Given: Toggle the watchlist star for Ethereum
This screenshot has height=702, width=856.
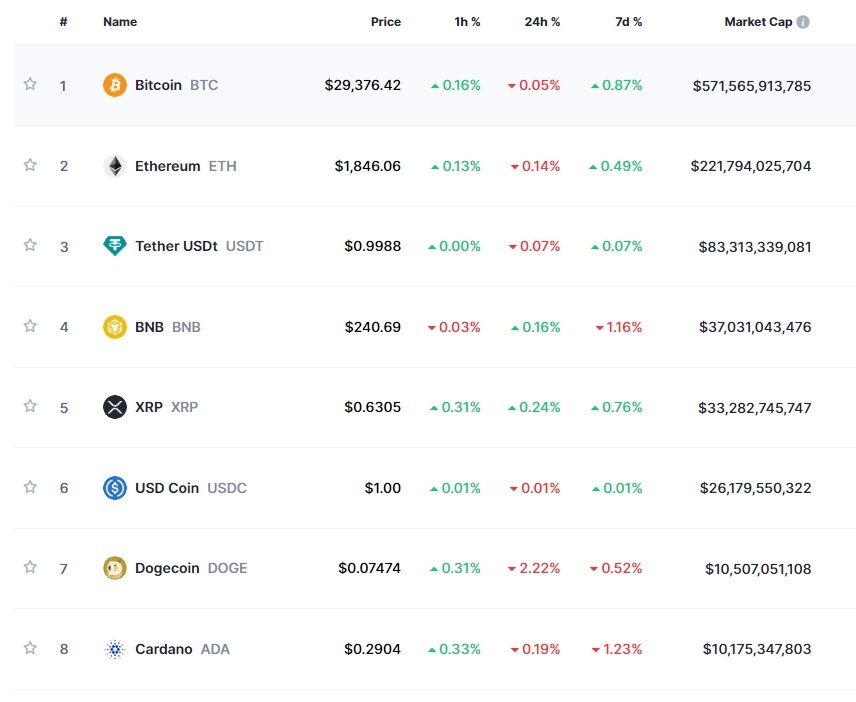Looking at the screenshot, I should point(30,165).
